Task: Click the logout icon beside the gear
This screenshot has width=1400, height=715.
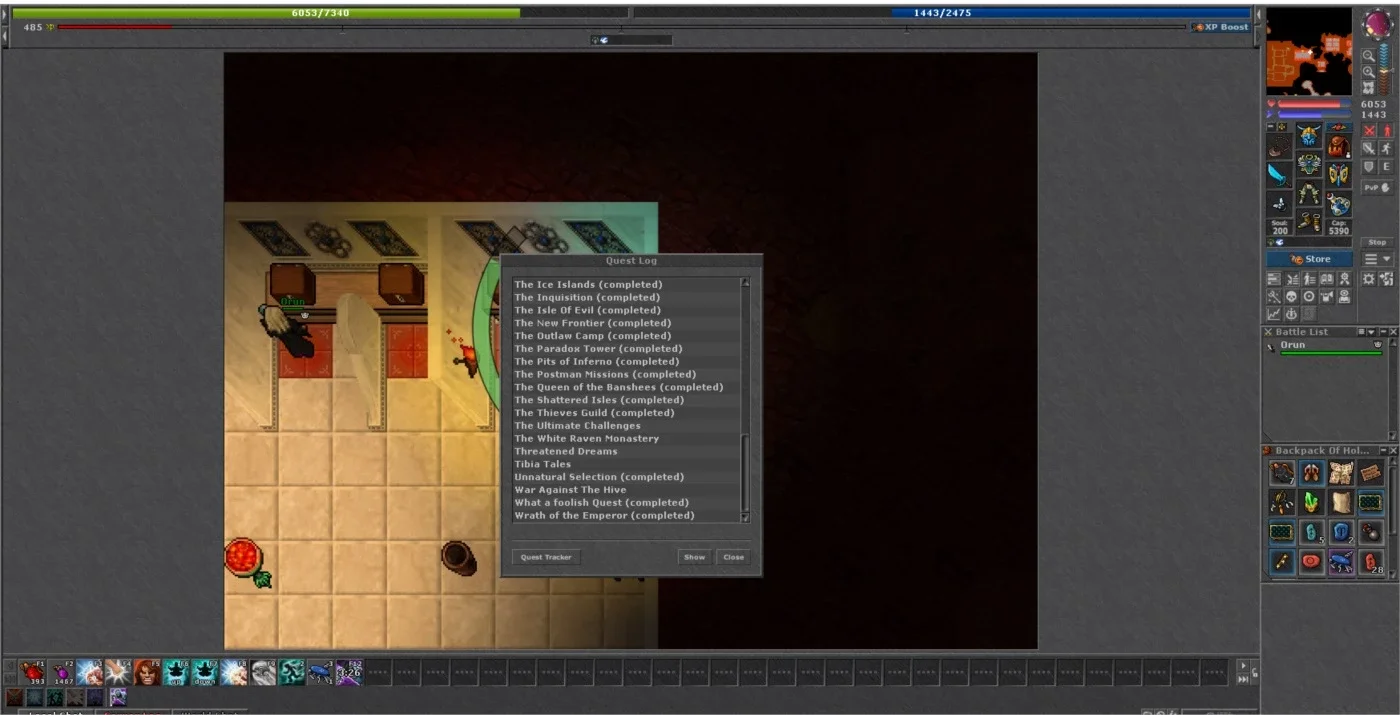Action: pos(1386,279)
